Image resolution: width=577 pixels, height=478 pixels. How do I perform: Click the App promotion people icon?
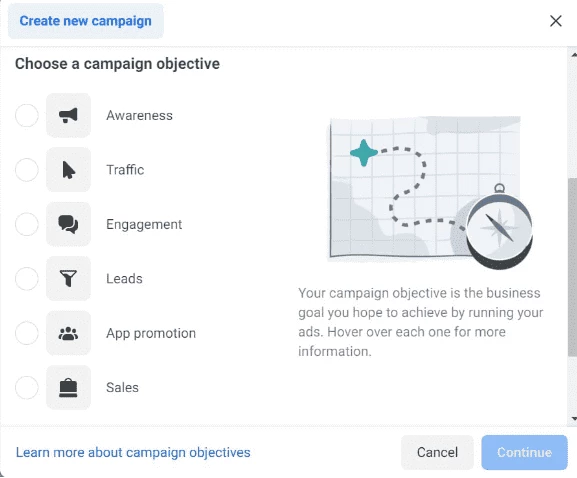click(x=68, y=333)
